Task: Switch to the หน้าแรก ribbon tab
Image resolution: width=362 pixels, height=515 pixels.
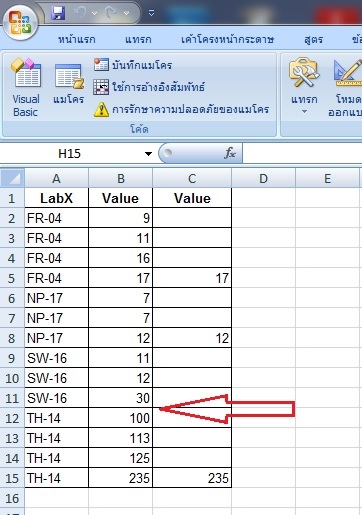Action: (77, 40)
